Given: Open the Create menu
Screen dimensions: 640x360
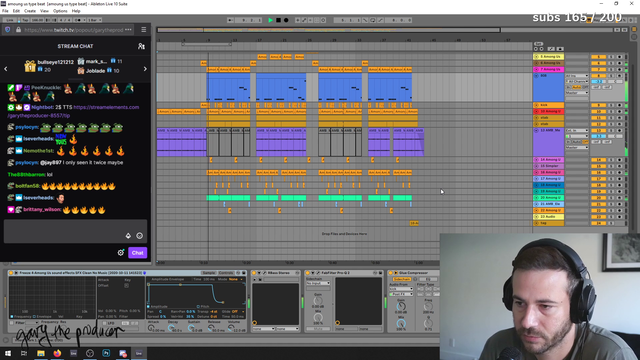Looking at the screenshot, I should (30, 11).
